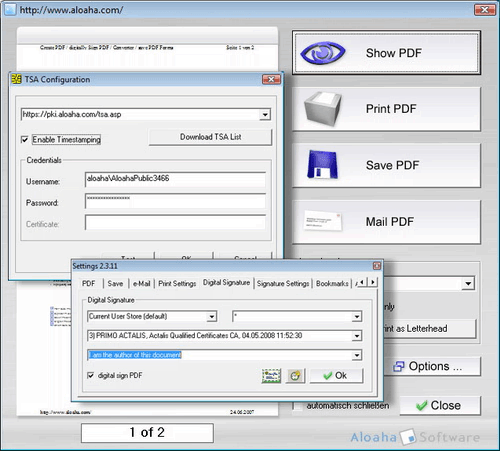This screenshot has height=451, width=500.
Task: Click the timestamp clock icon beside Ok
Action: click(x=295, y=376)
